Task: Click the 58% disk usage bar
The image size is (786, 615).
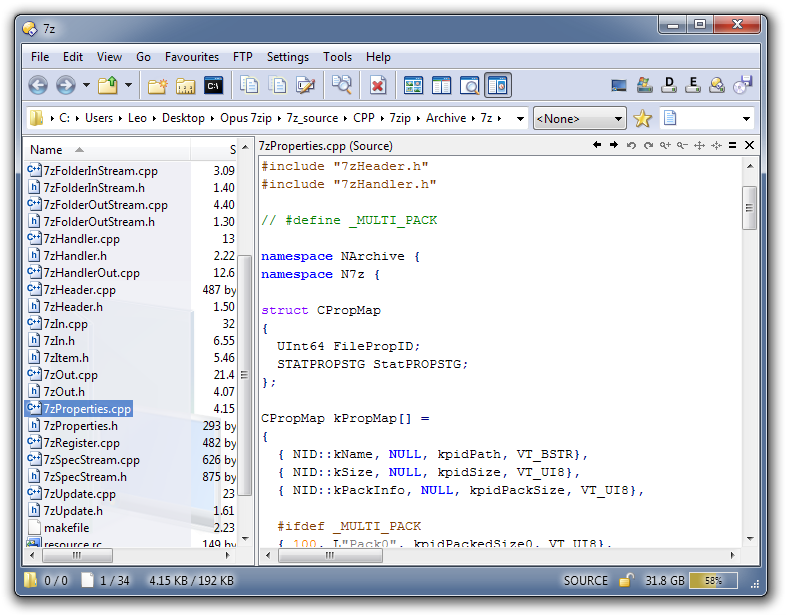Action: click(x=713, y=581)
